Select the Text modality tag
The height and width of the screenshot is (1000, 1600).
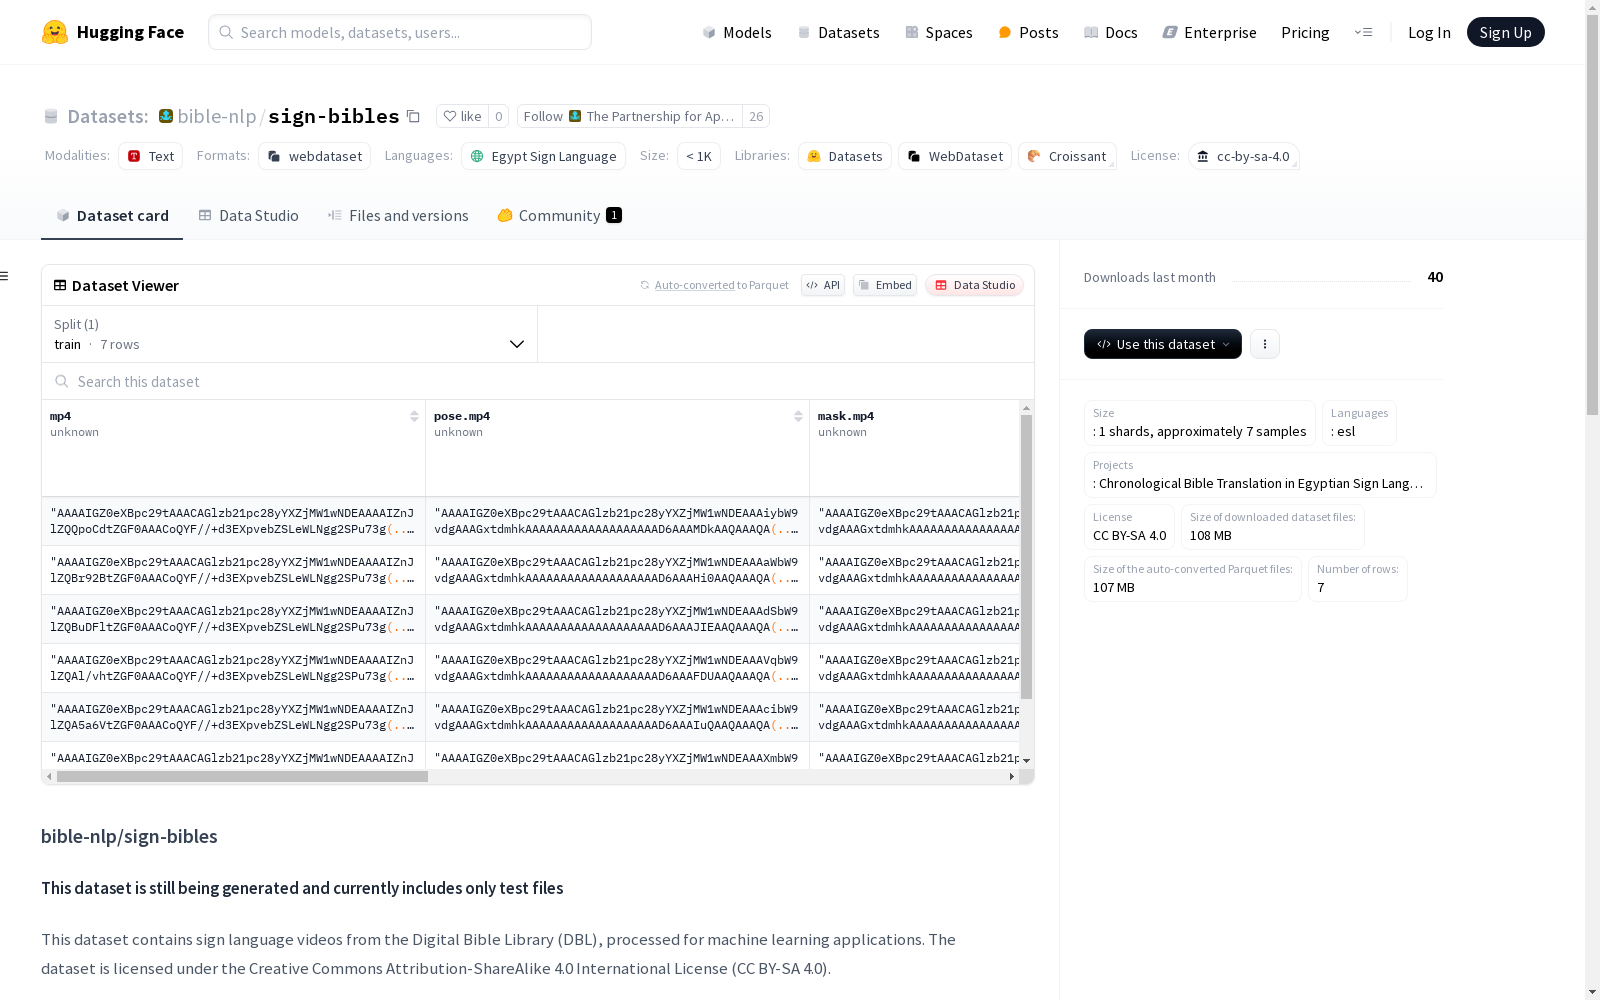click(151, 156)
